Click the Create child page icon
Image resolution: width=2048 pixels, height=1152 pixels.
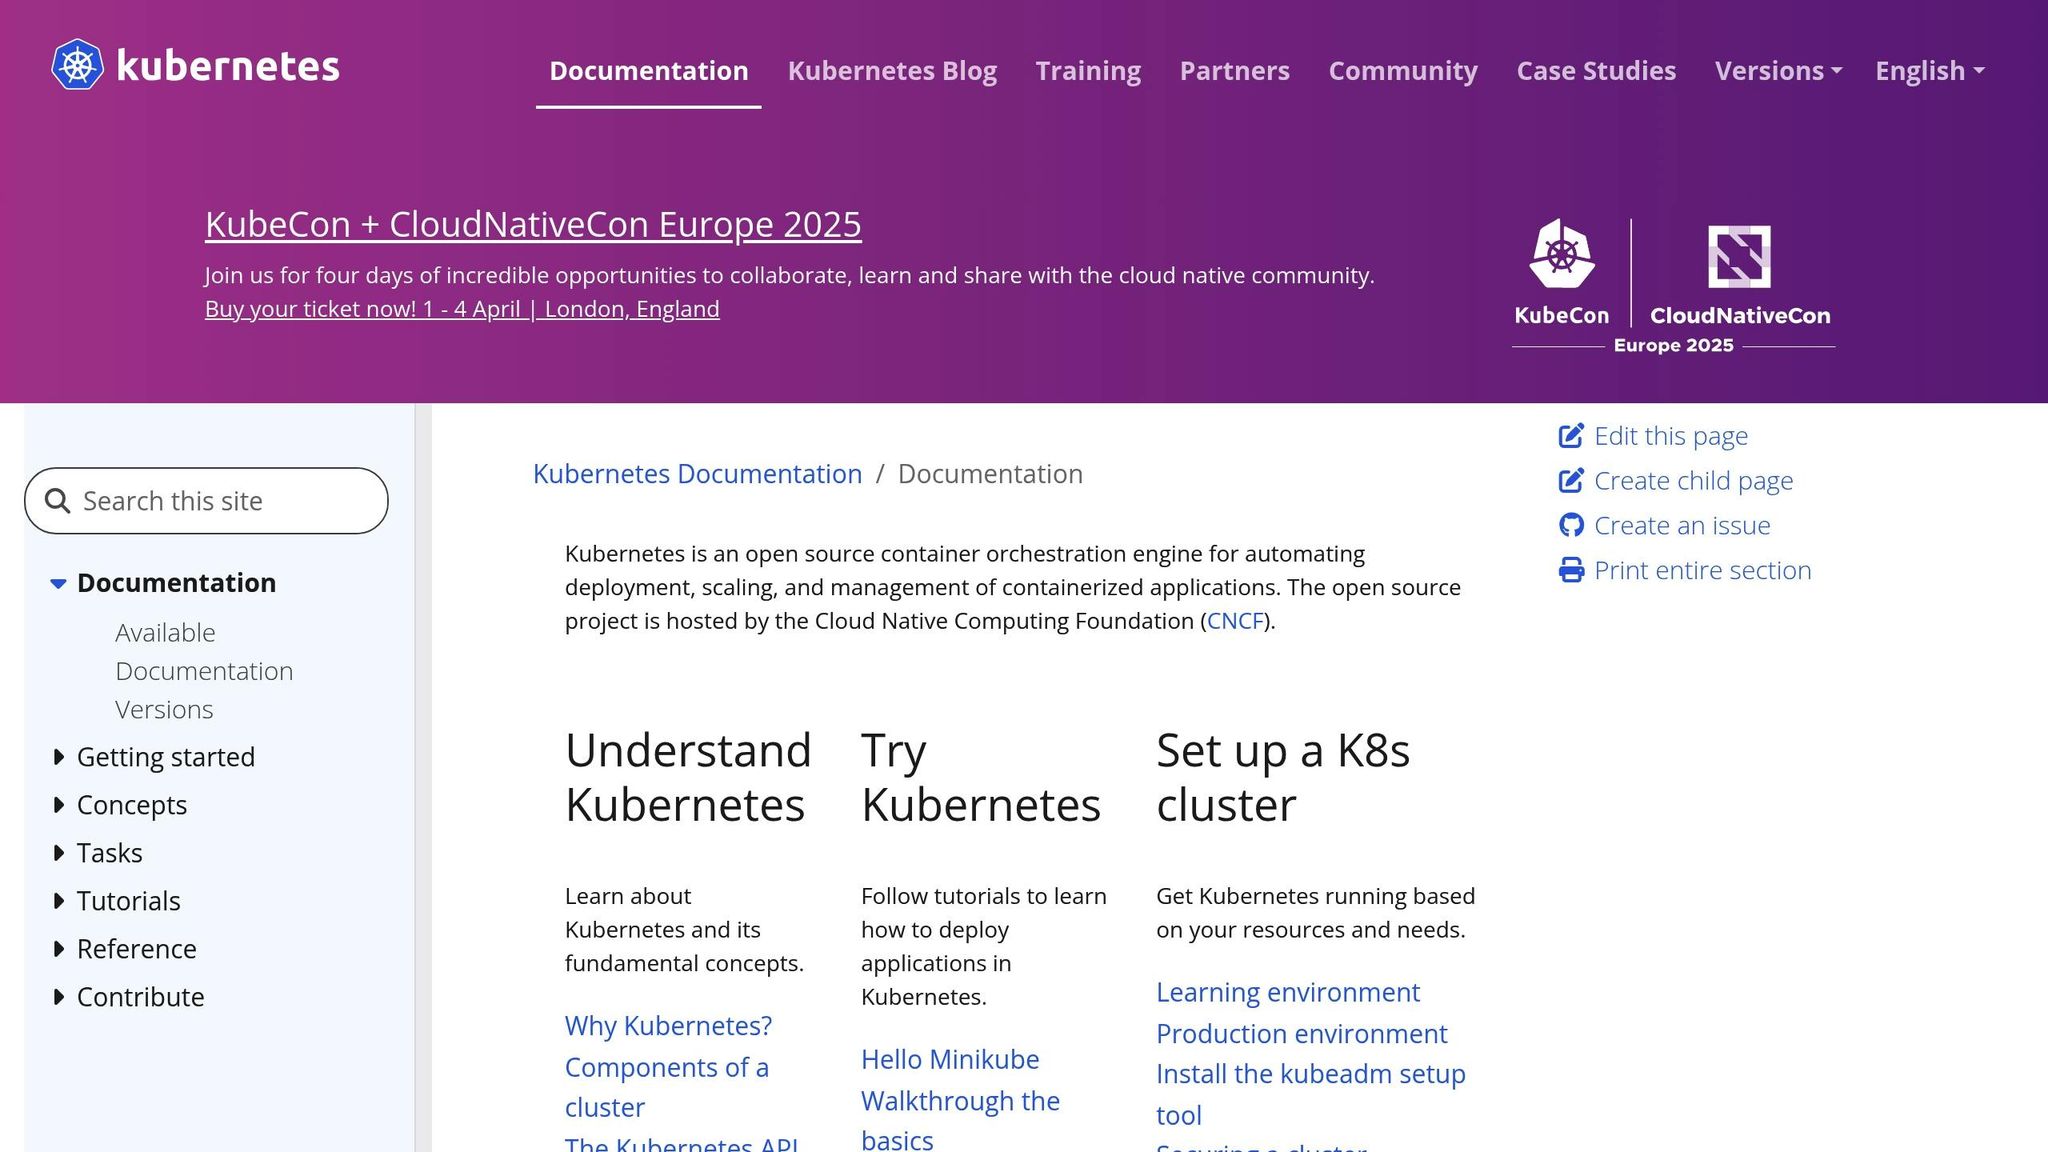[1572, 480]
